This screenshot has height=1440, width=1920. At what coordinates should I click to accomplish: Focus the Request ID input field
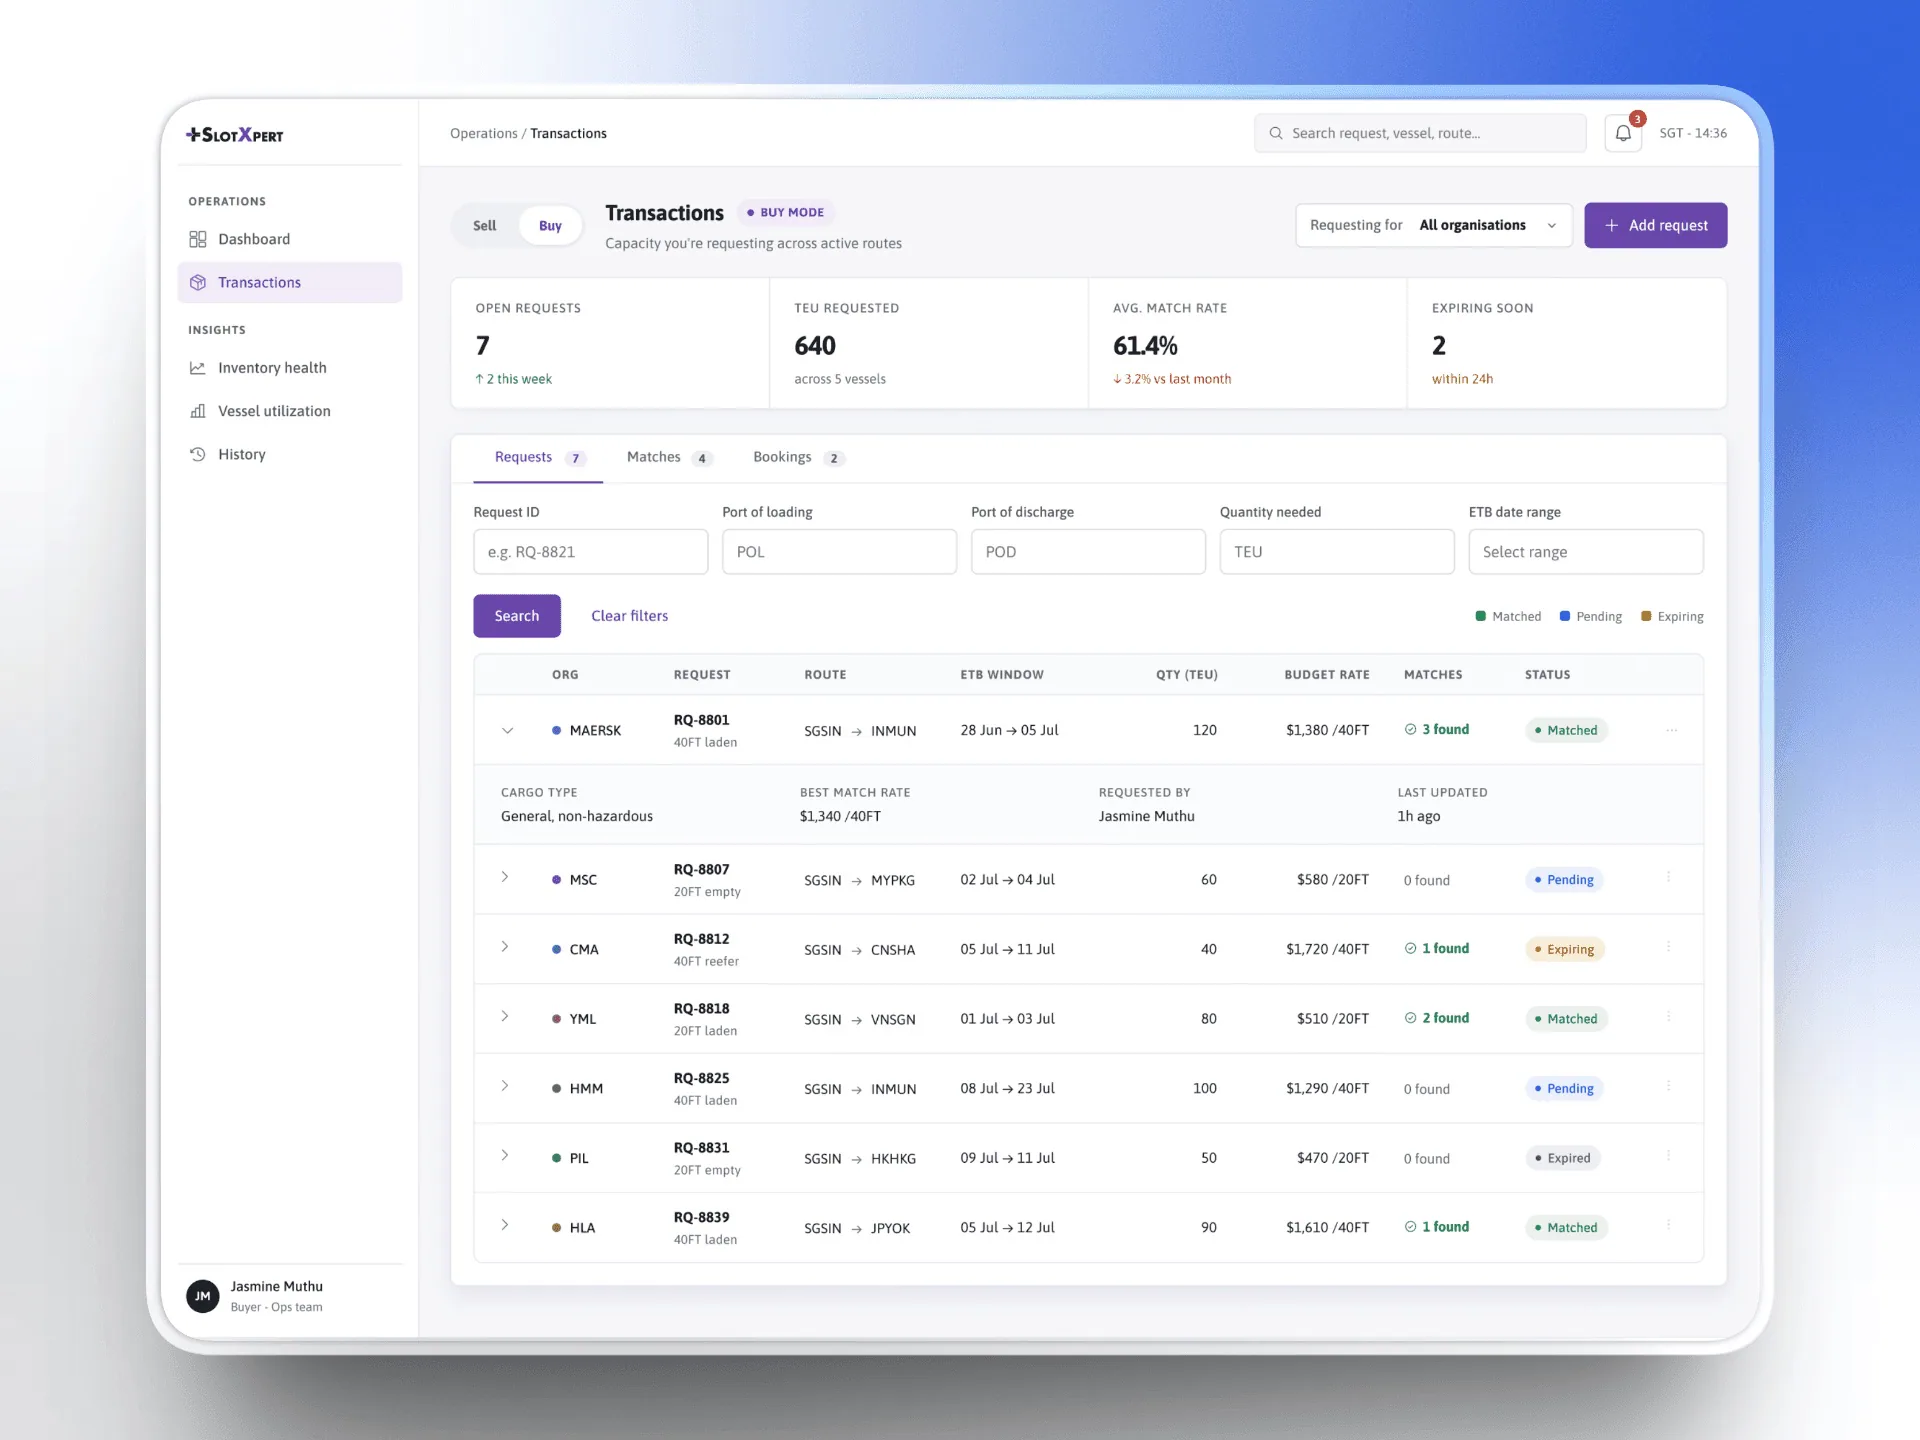591,552
